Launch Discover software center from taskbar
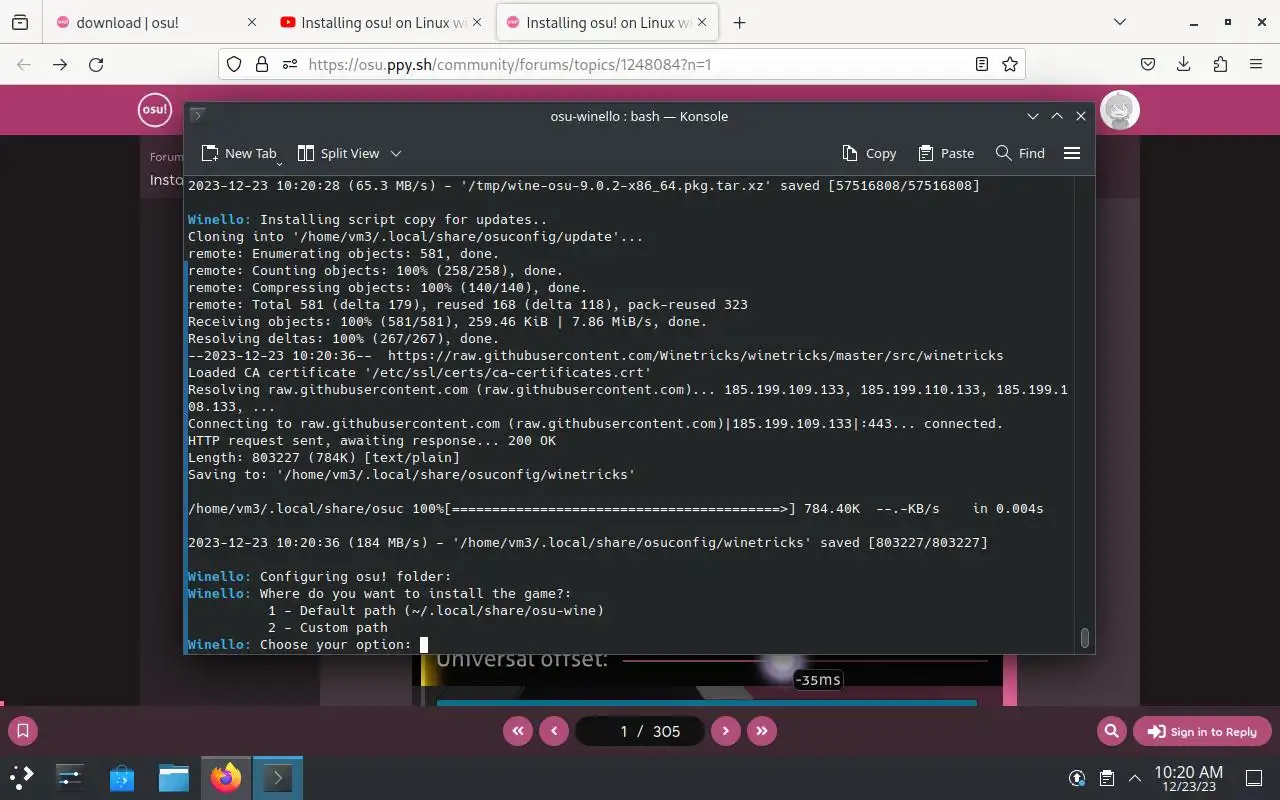Image resolution: width=1280 pixels, height=800 pixels. coord(122,777)
